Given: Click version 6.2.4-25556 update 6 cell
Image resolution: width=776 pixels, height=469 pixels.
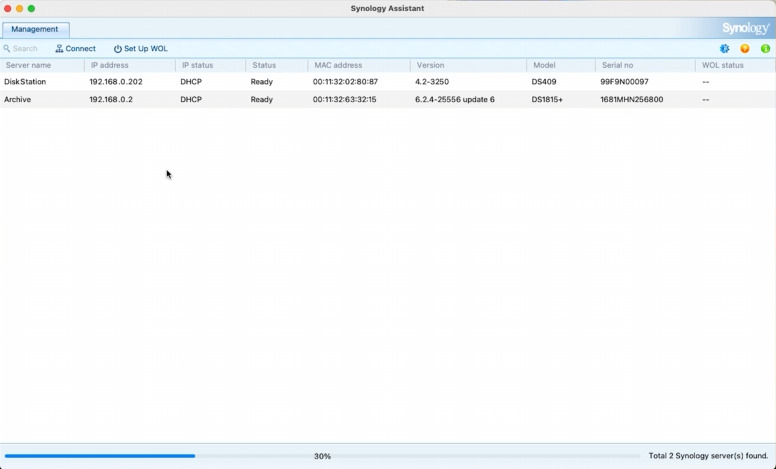Looking at the screenshot, I should 455,99.
